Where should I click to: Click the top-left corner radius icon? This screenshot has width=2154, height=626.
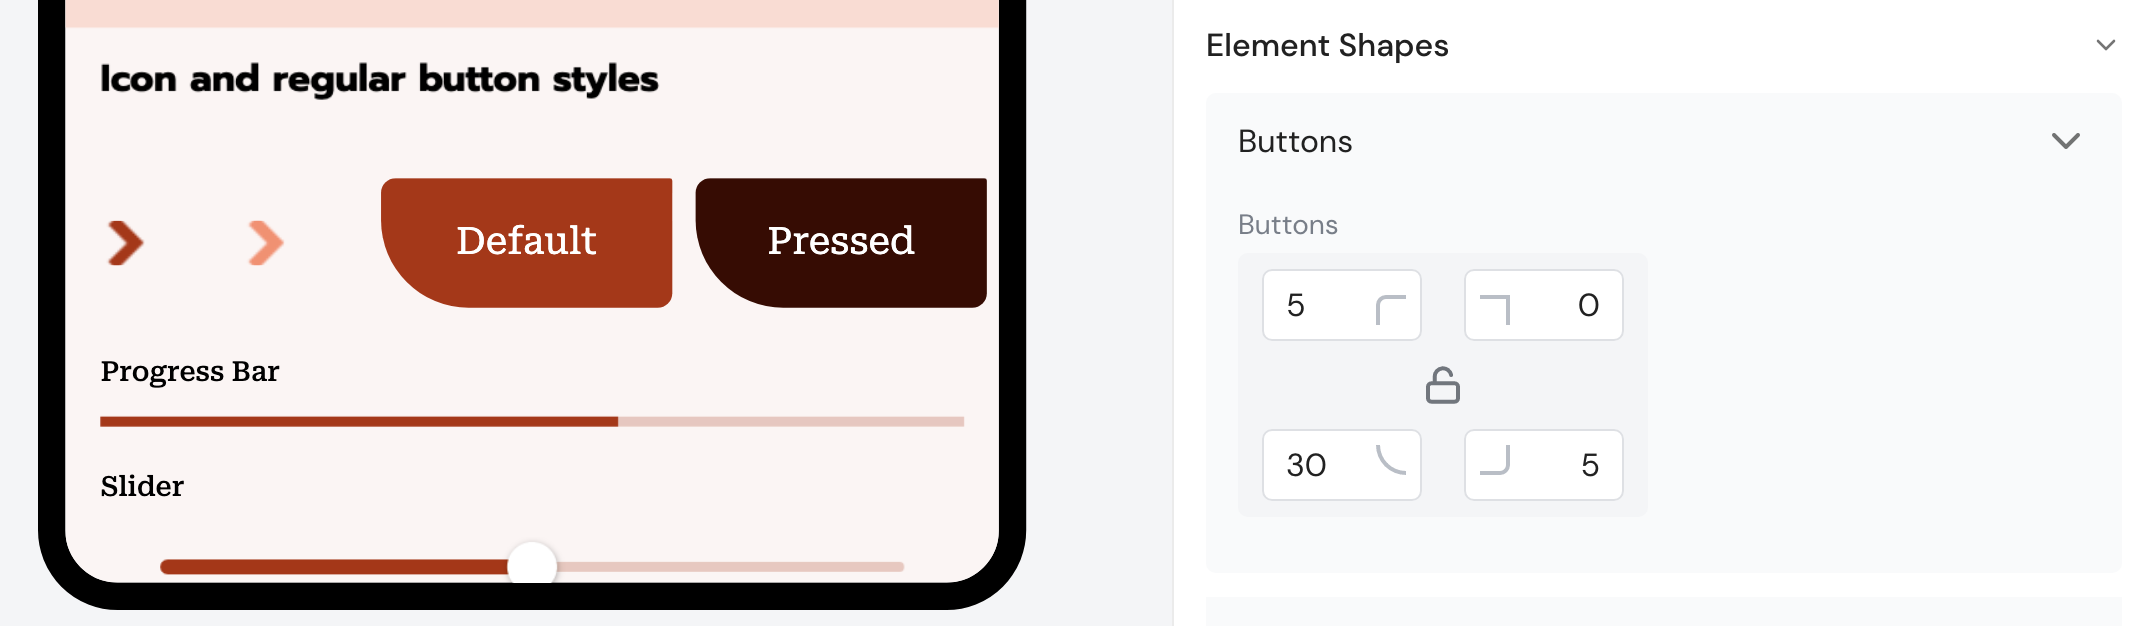1390,310
